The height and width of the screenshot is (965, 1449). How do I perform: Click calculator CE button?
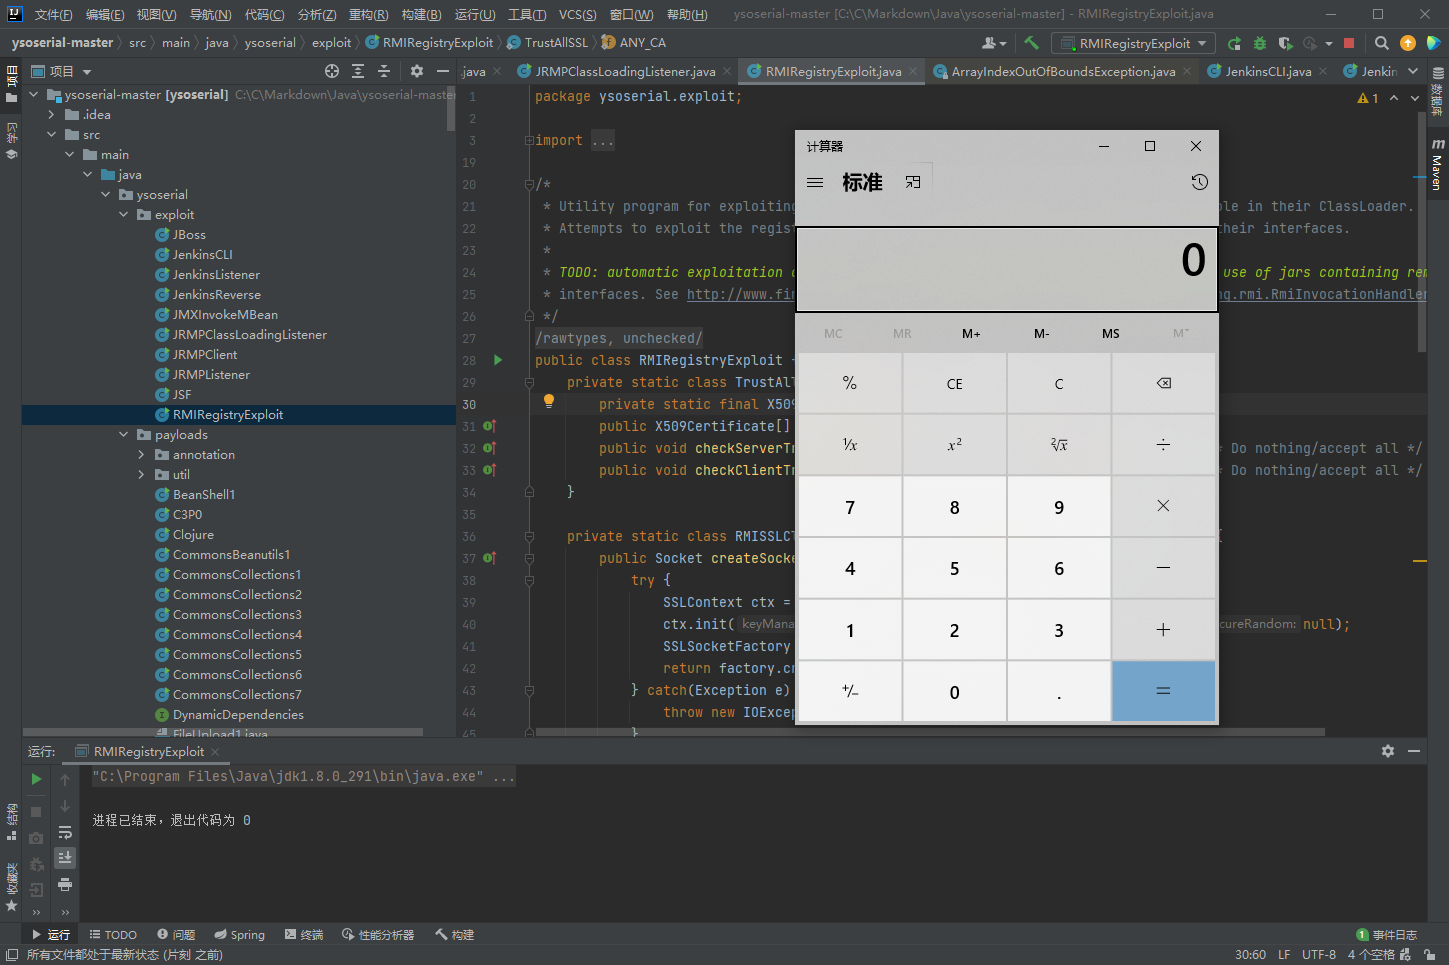click(955, 383)
